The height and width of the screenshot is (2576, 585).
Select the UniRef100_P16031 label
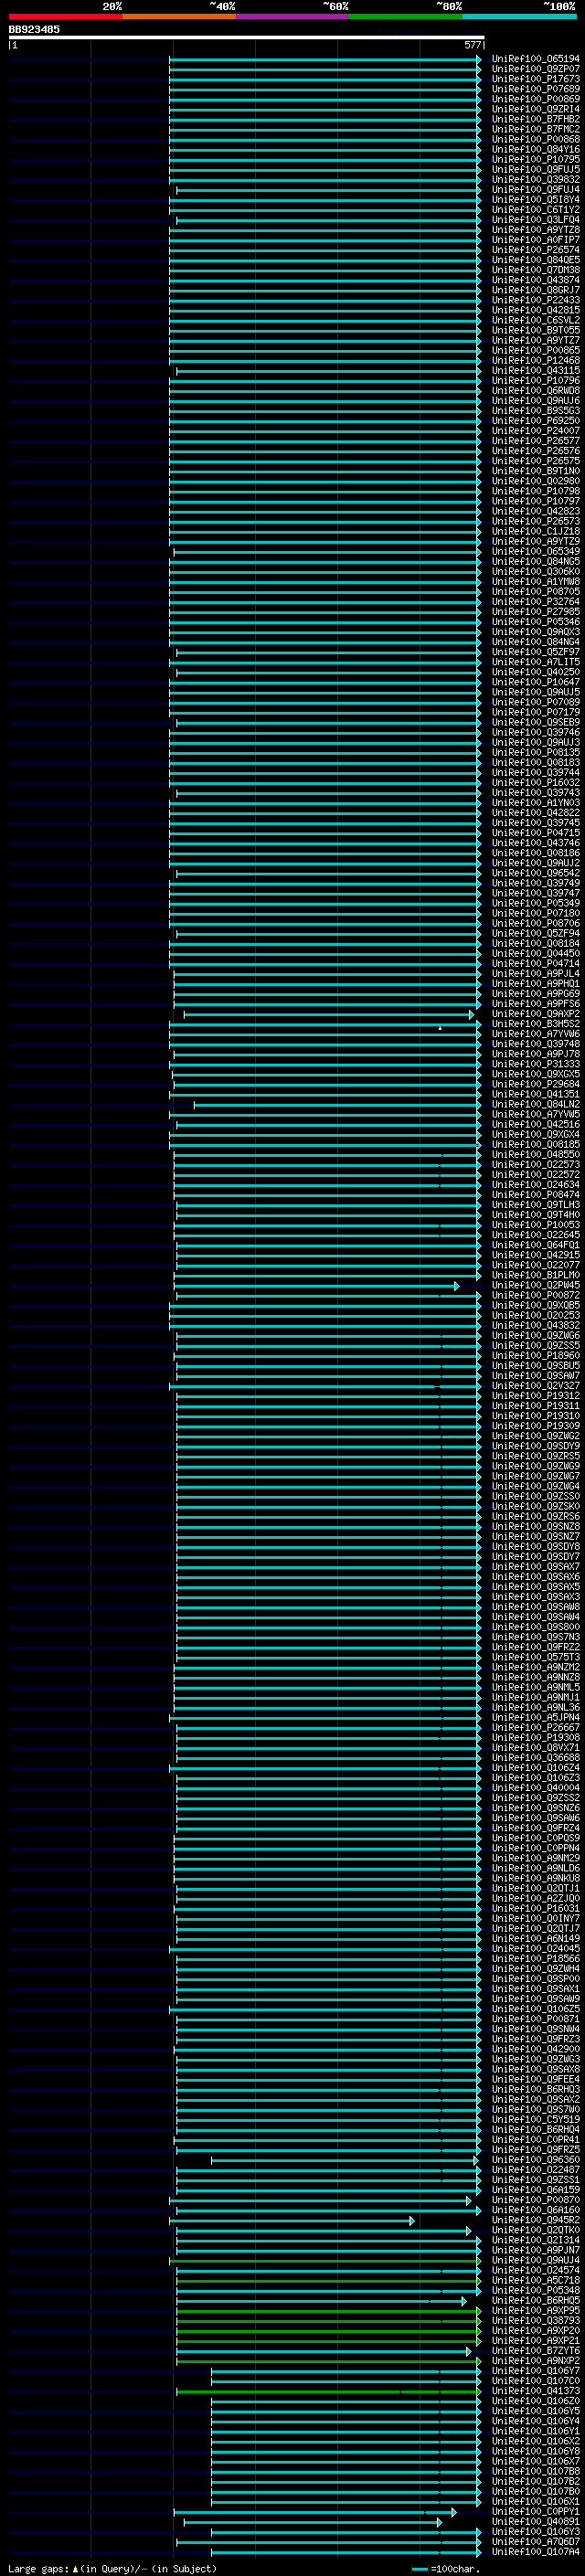tap(536, 1908)
